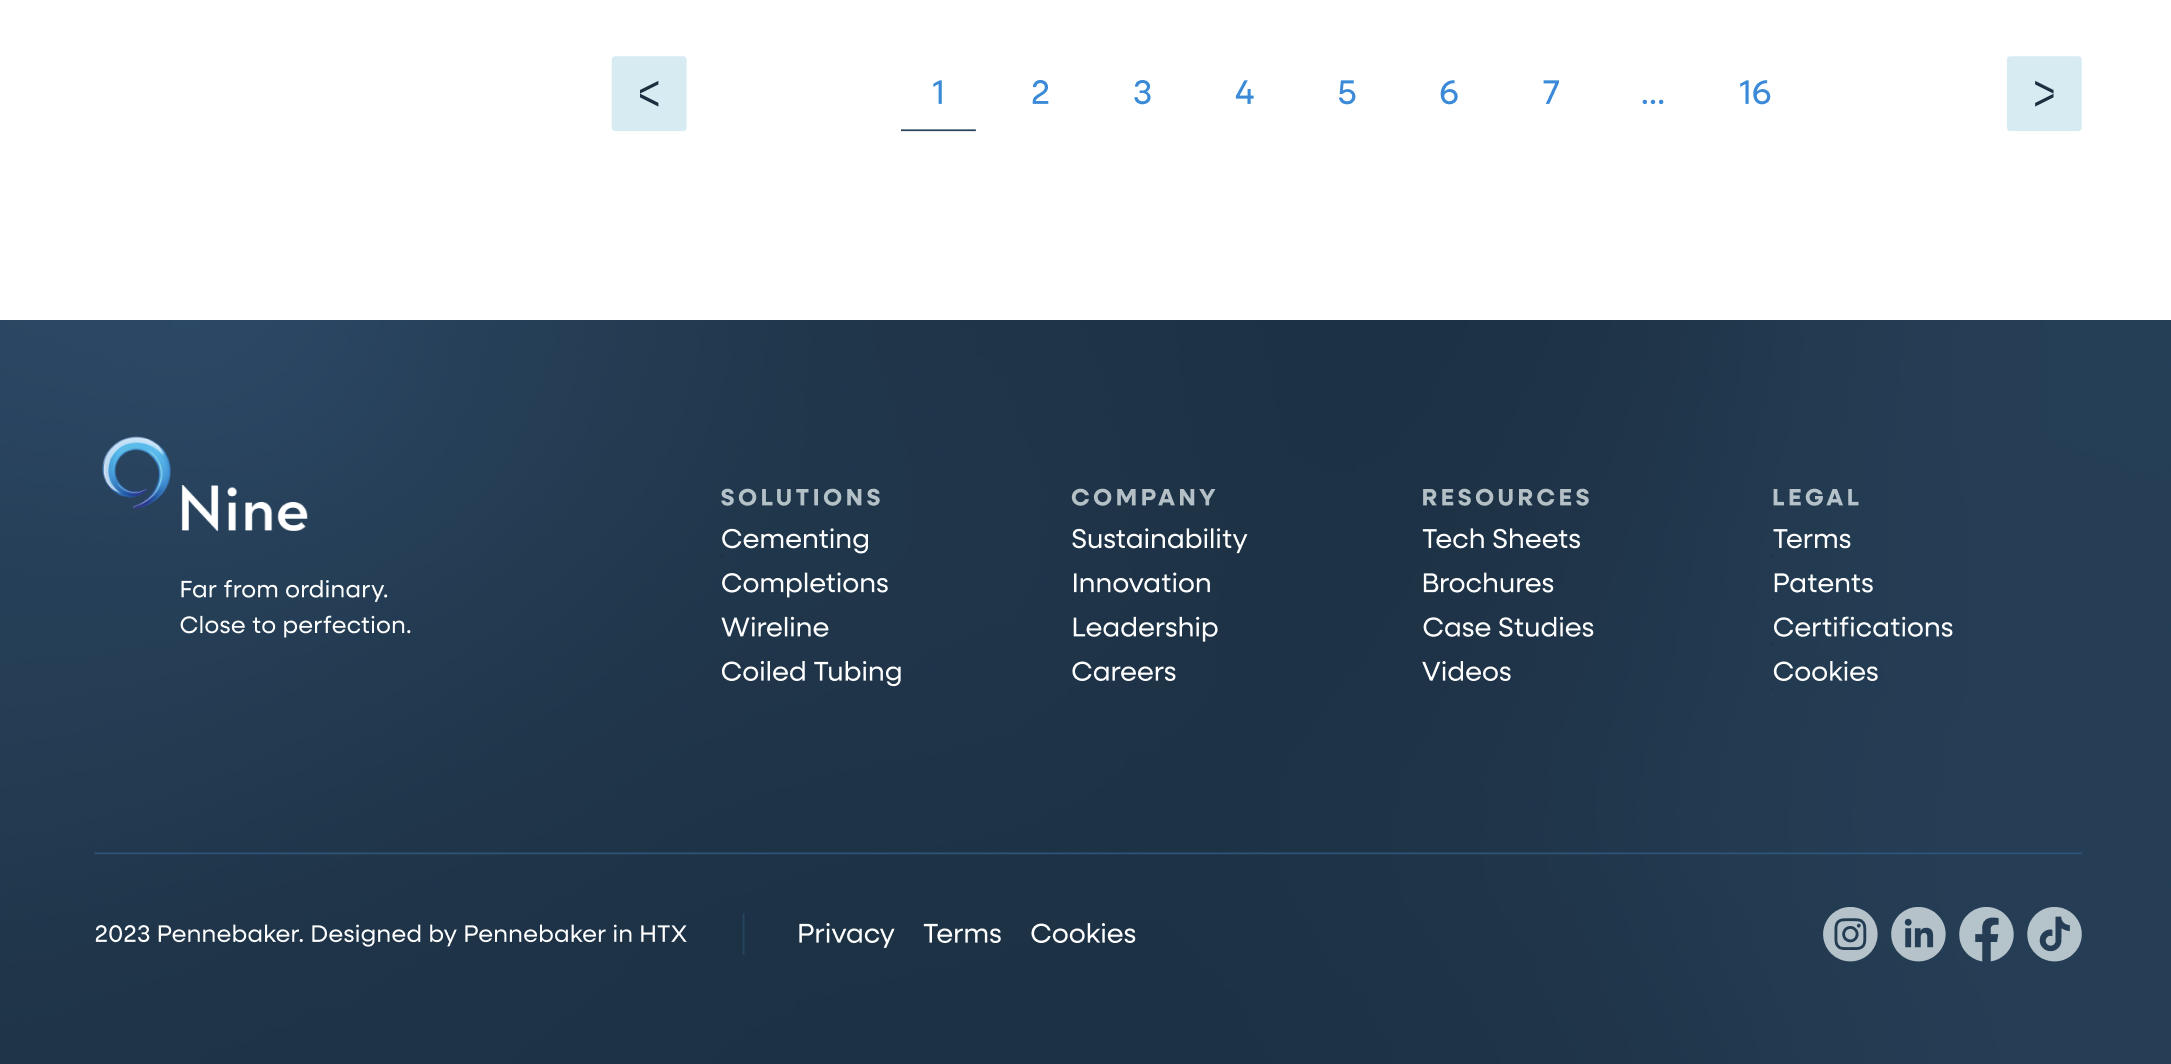2171x1064 pixels.
Task: Open the Facebook social icon
Action: [x=1985, y=934]
